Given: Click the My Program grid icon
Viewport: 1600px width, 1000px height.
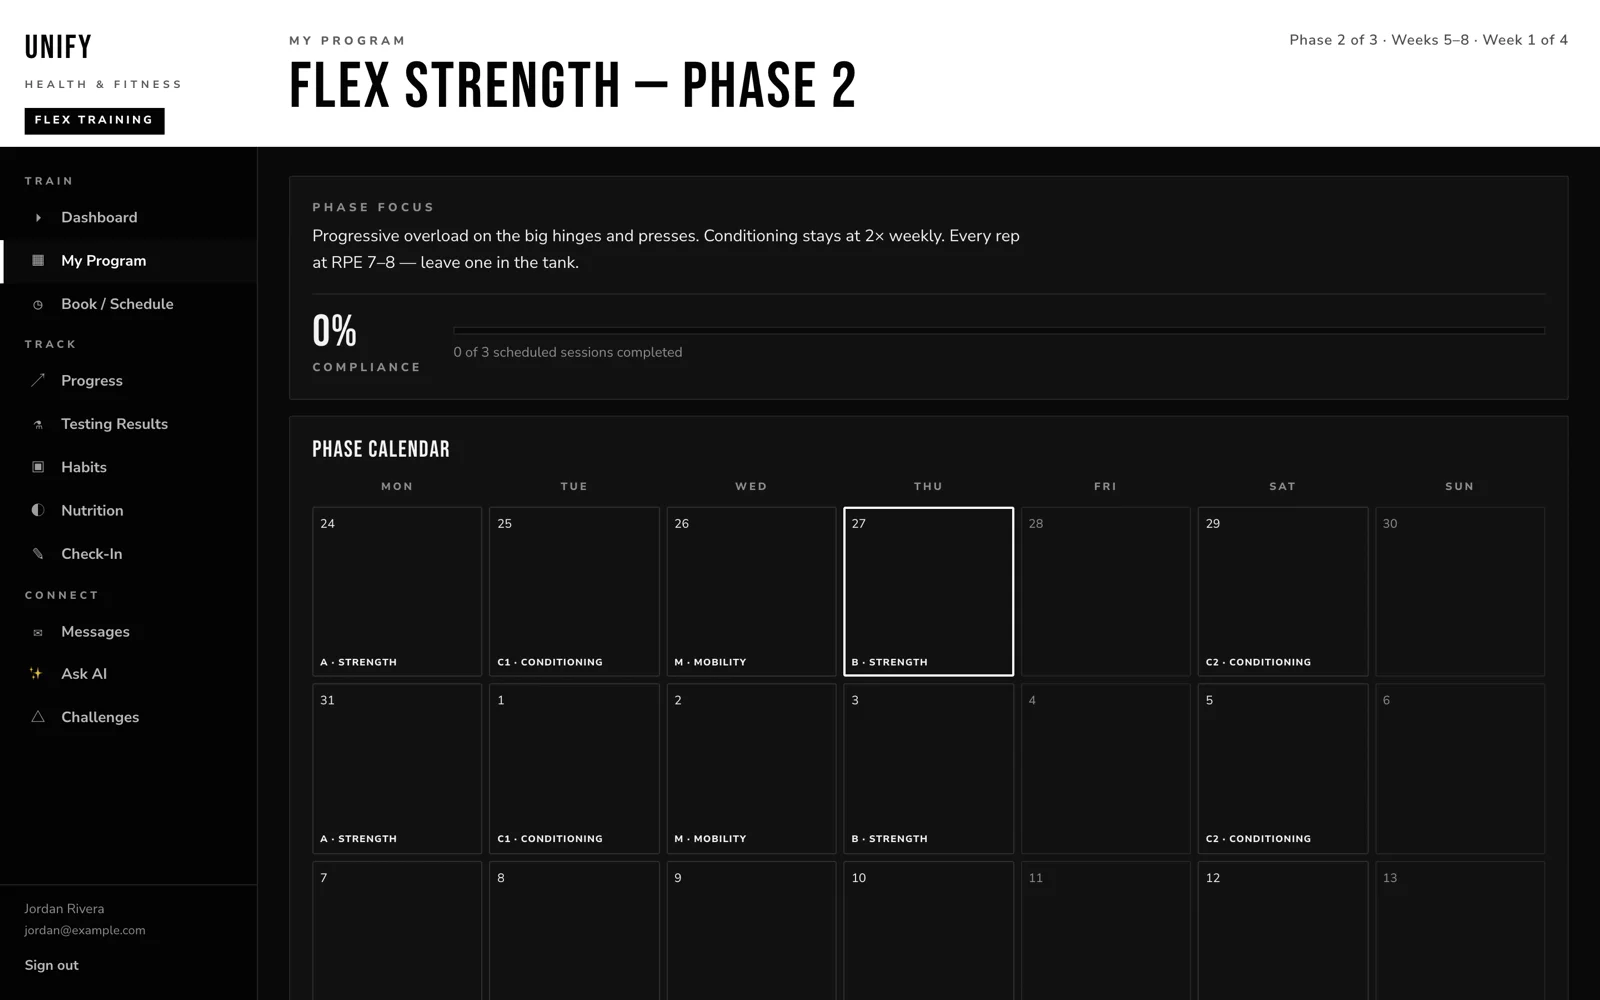Looking at the screenshot, I should (x=38, y=260).
